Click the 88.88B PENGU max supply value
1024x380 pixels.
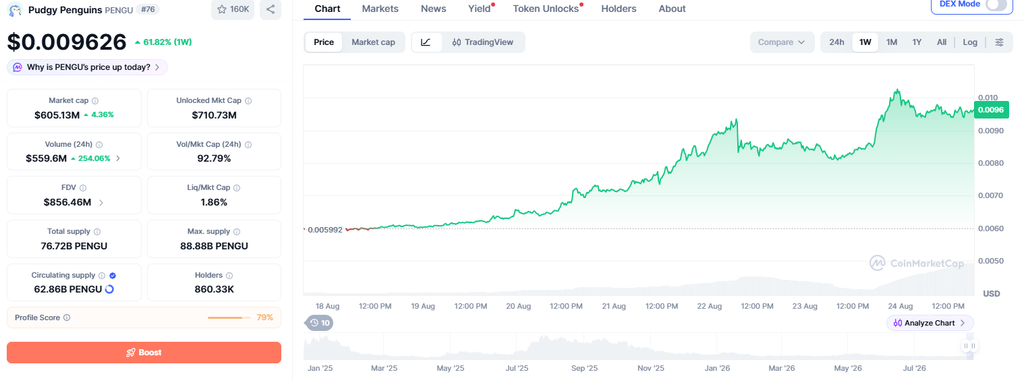click(x=214, y=246)
